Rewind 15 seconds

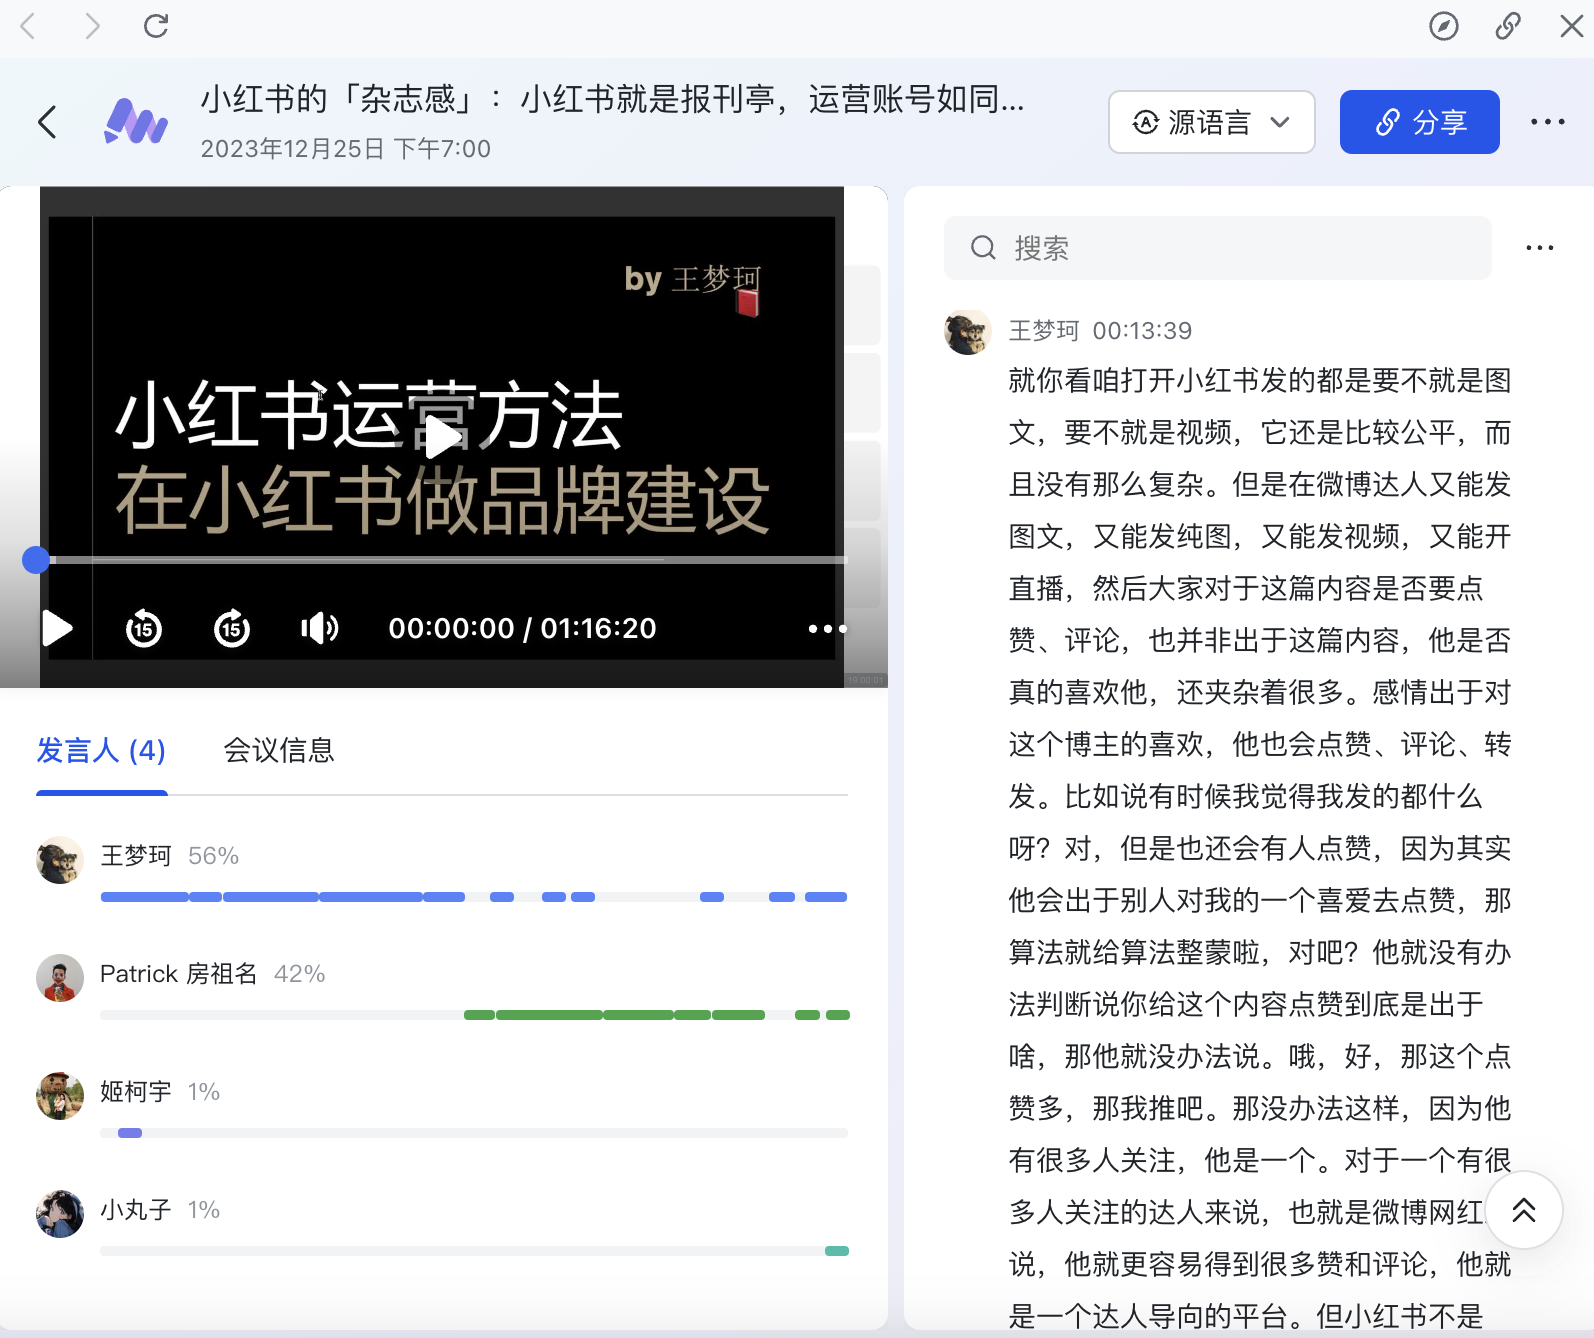(144, 628)
